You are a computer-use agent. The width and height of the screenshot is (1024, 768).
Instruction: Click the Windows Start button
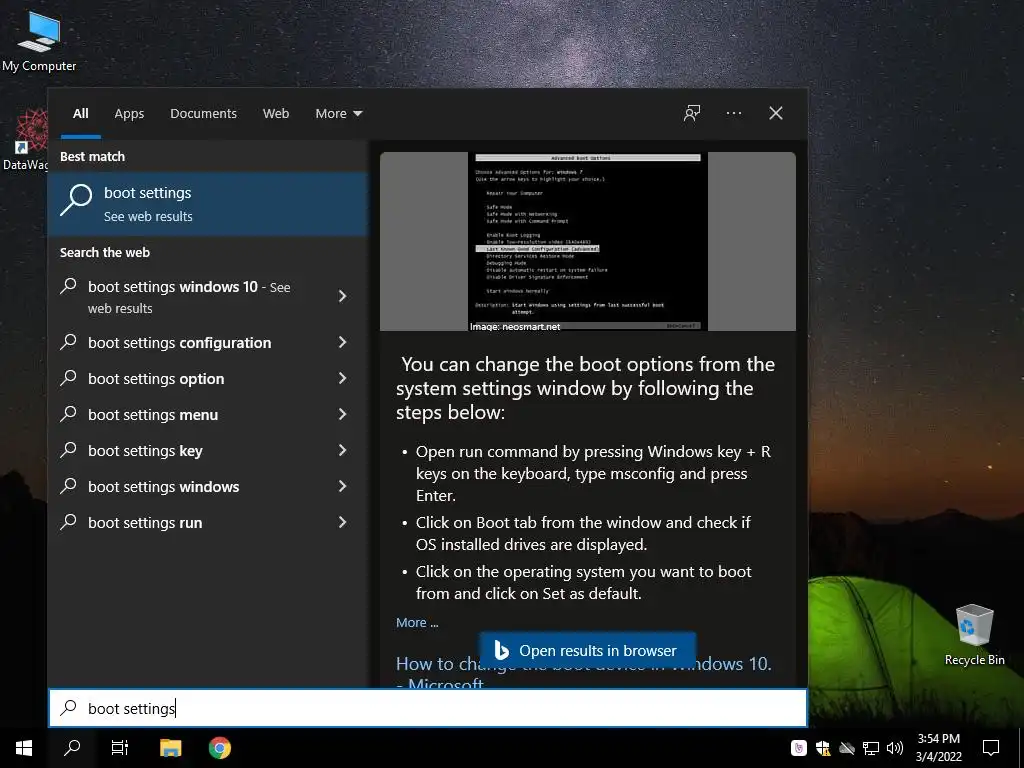coord(24,748)
